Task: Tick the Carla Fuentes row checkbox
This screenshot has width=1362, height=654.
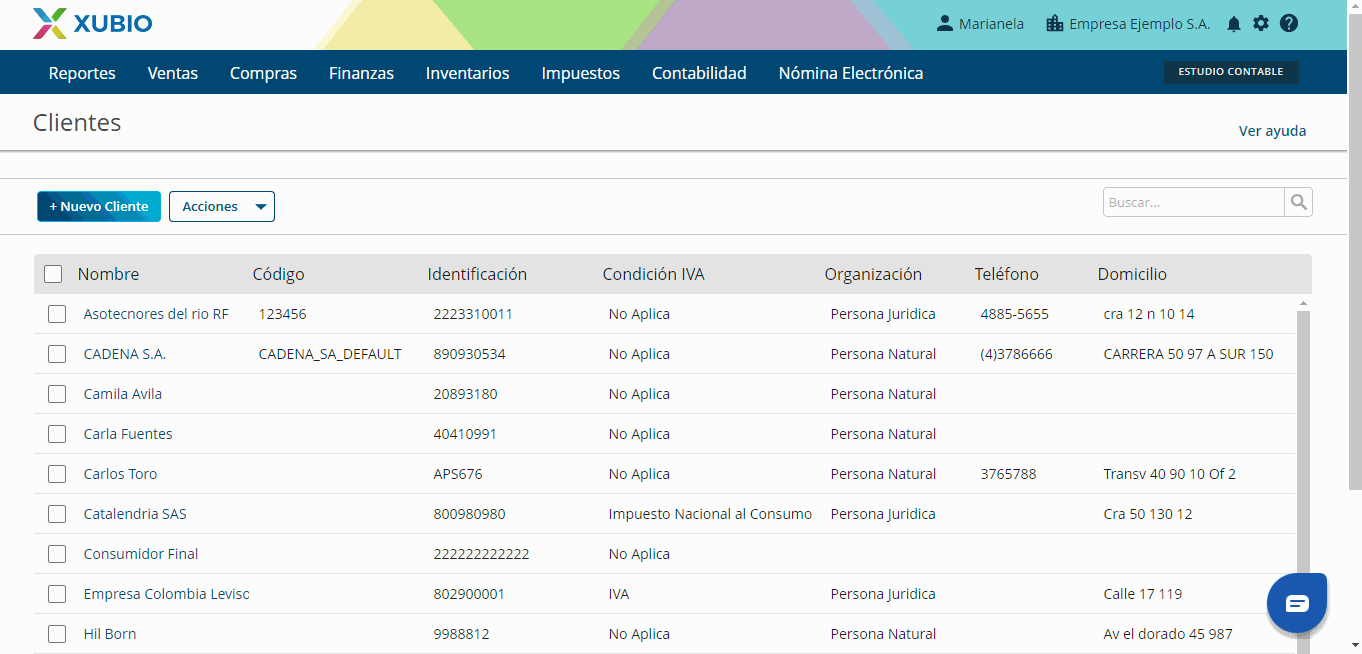Action: point(57,434)
